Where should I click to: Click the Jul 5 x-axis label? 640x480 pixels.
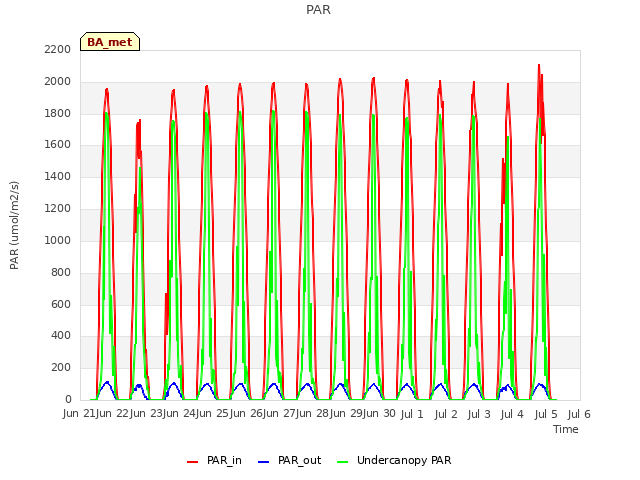point(546,414)
